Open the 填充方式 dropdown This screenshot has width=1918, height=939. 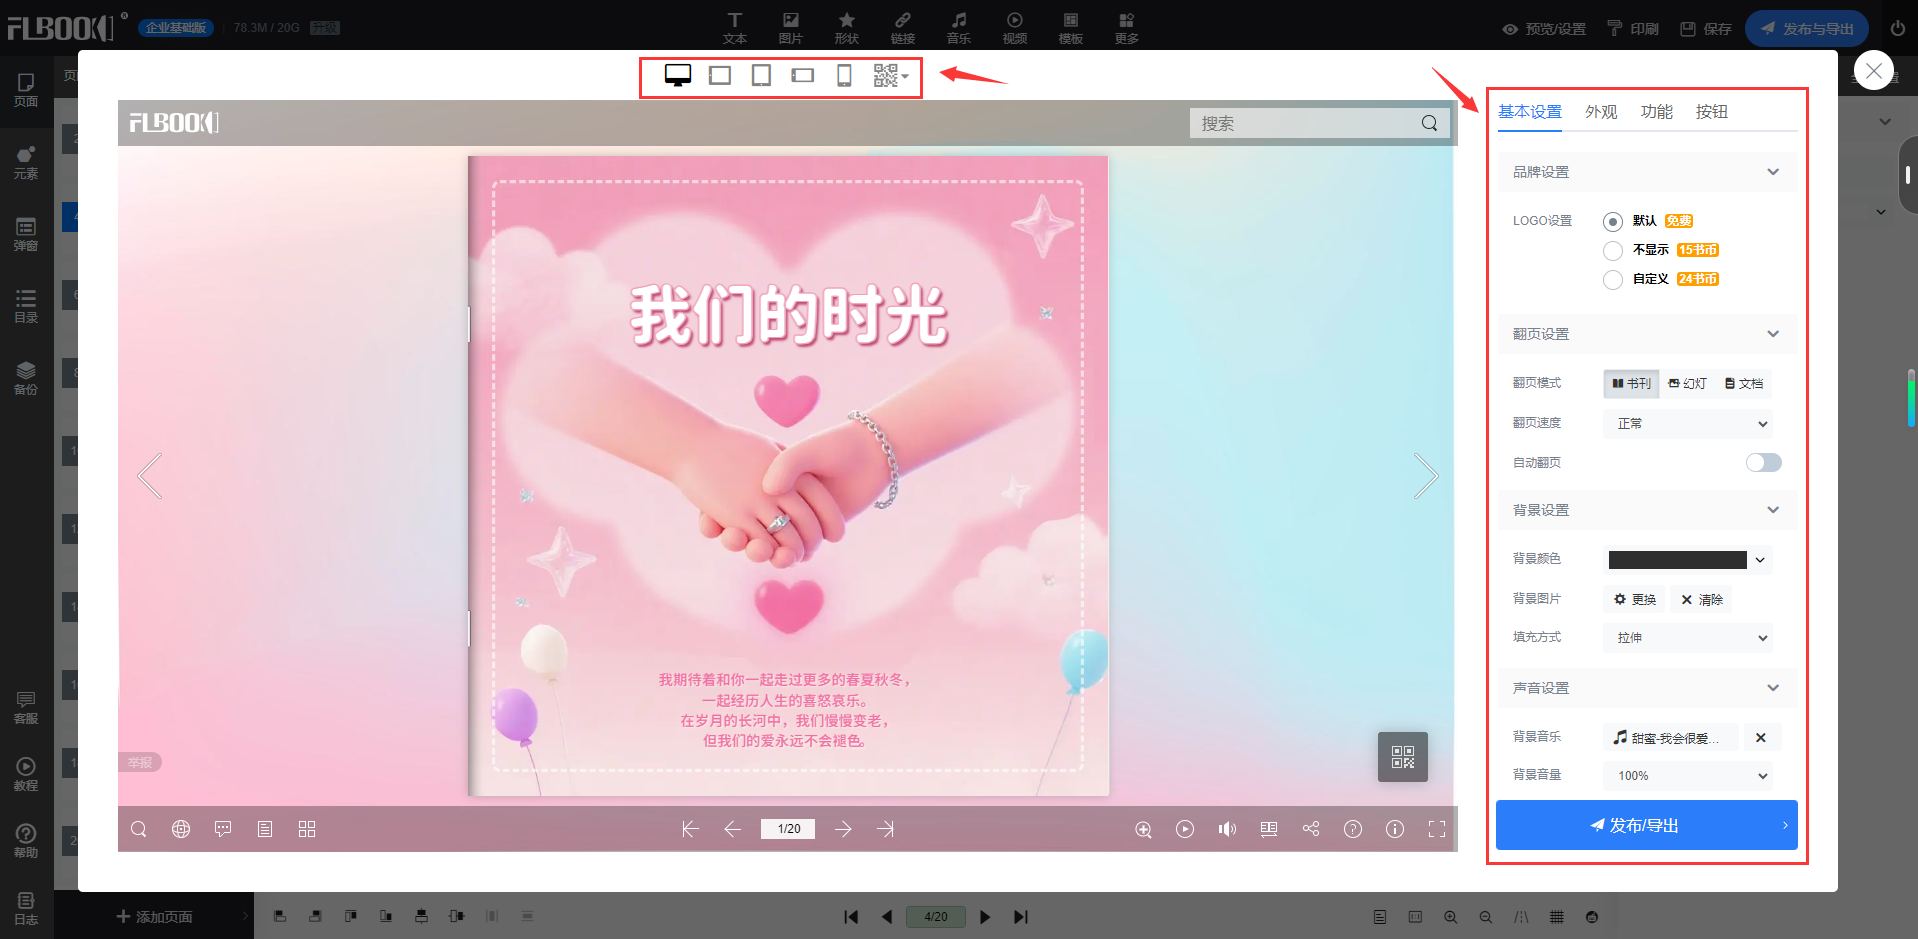1688,638
